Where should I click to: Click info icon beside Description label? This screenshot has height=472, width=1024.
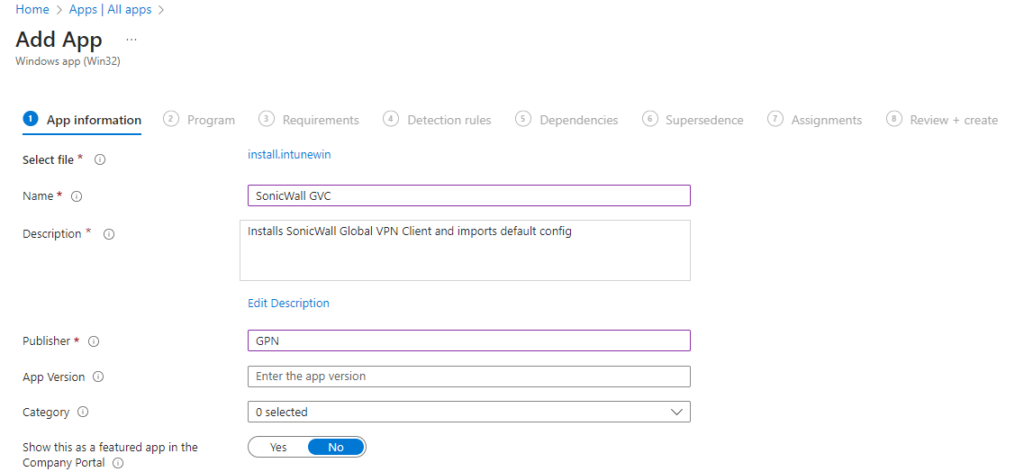[x=110, y=234]
